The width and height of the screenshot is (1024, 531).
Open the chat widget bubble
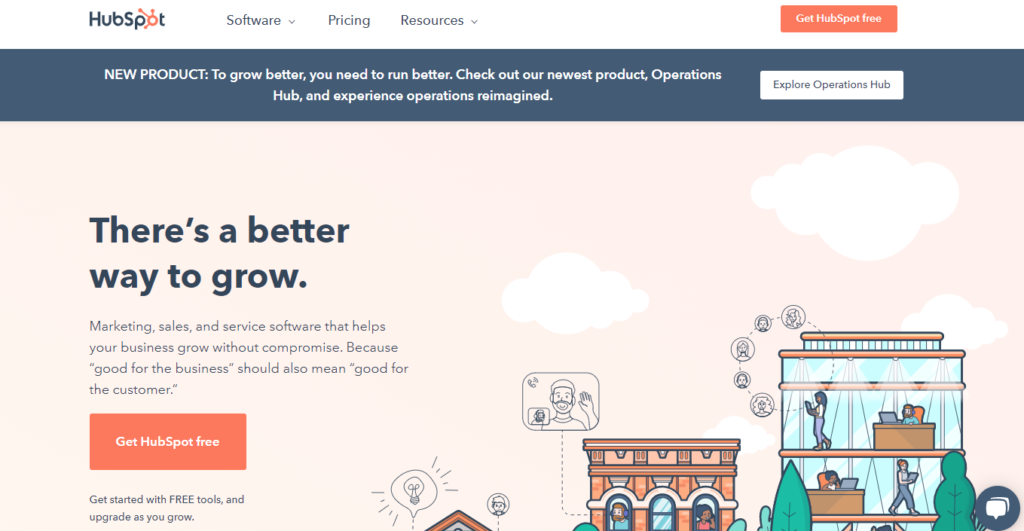997,507
